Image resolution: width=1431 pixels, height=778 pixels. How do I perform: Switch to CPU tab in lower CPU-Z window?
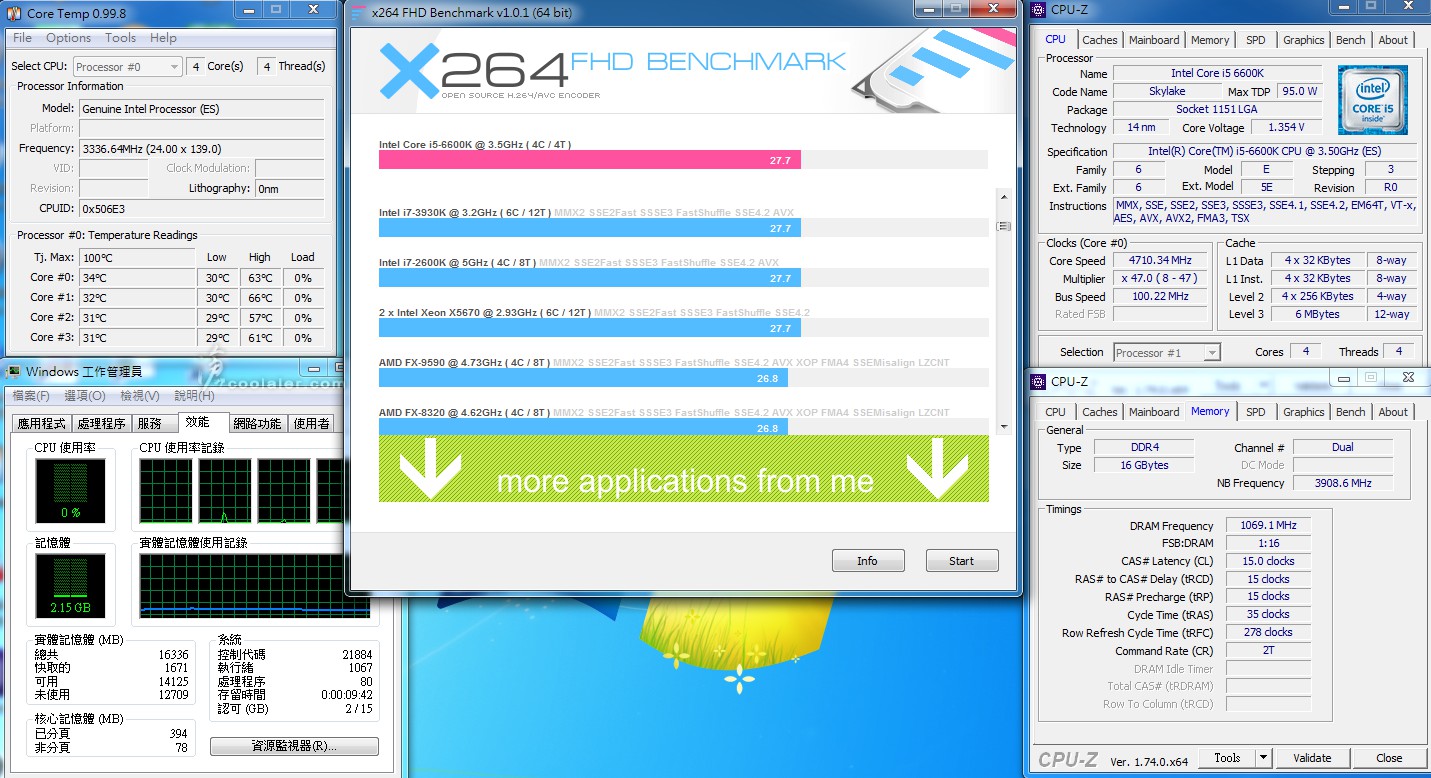[x=1055, y=412]
